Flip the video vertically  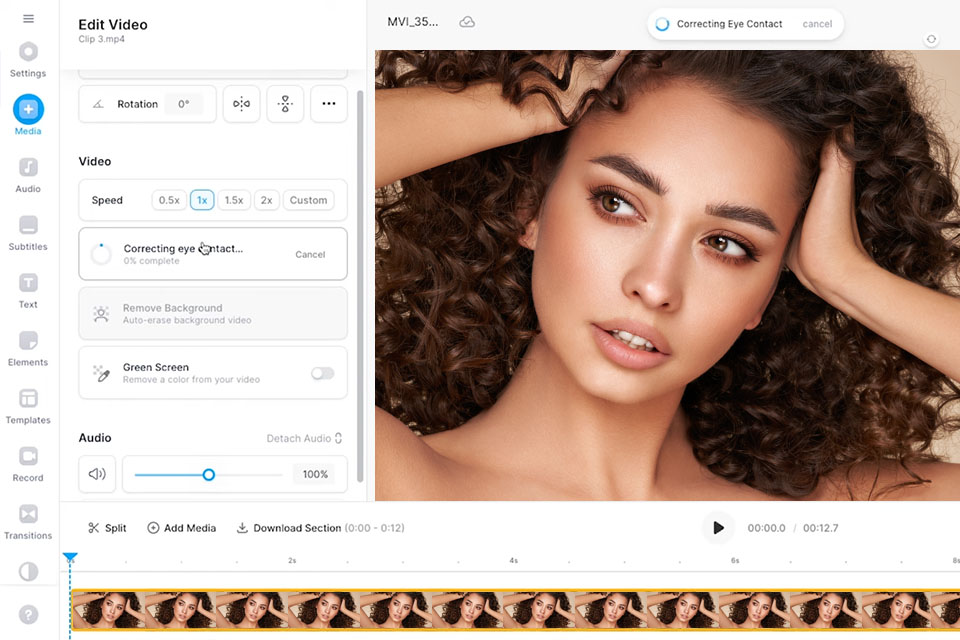click(285, 104)
